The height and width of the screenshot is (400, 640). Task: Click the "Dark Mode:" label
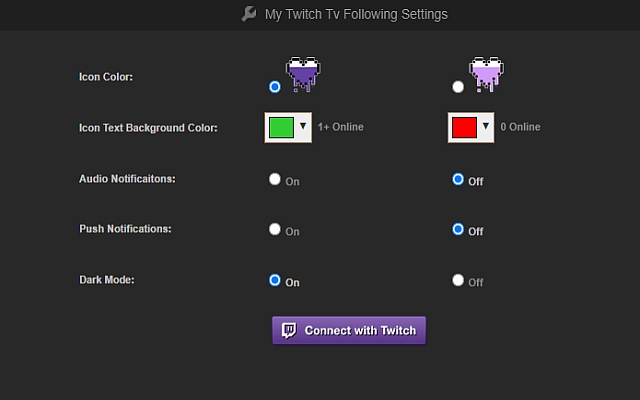pos(107,280)
